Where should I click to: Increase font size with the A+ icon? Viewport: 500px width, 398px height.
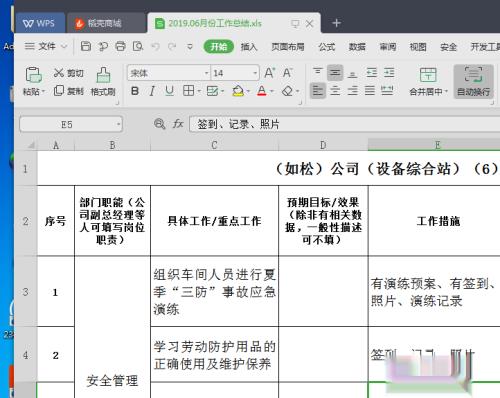pos(270,73)
